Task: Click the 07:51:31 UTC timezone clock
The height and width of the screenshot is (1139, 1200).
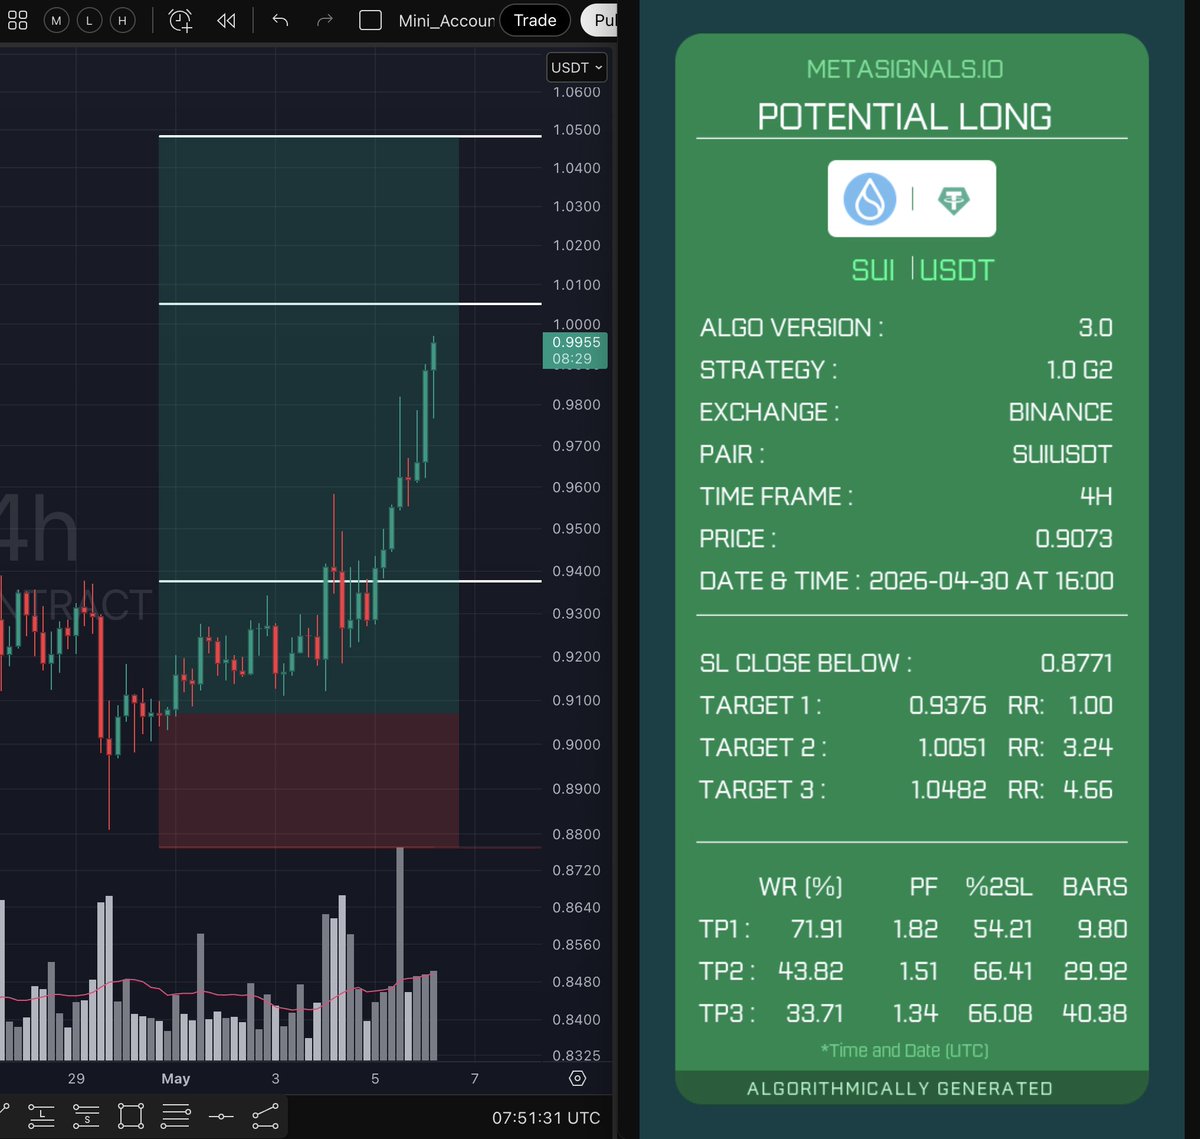Action: coord(546,1118)
